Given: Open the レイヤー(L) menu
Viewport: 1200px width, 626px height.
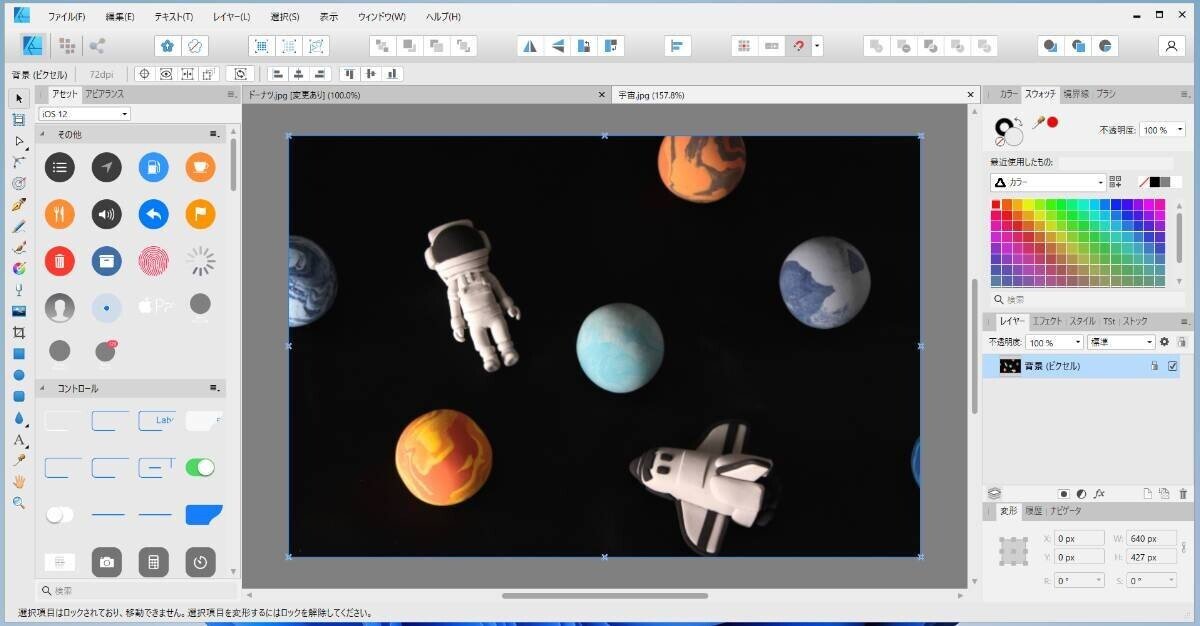Looking at the screenshot, I should [231, 17].
